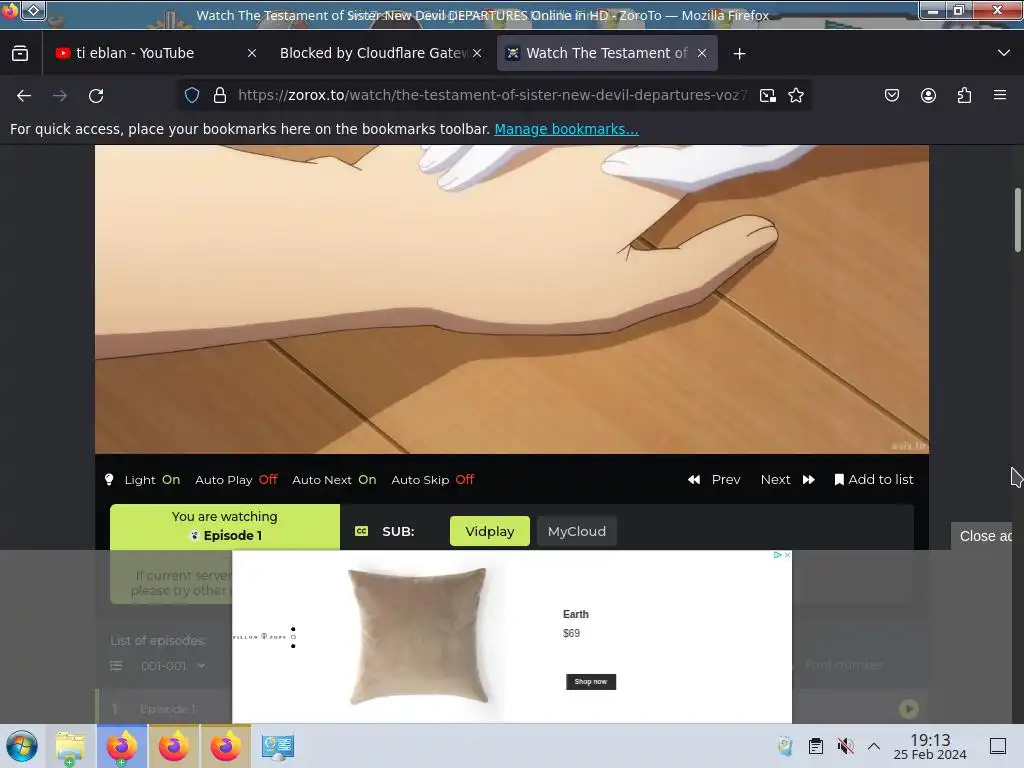
Task: Add the anime with Add to list
Action: [x=874, y=480]
